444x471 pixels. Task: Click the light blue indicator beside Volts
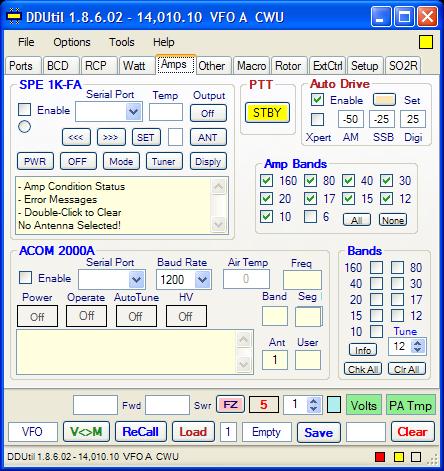pos(334,405)
